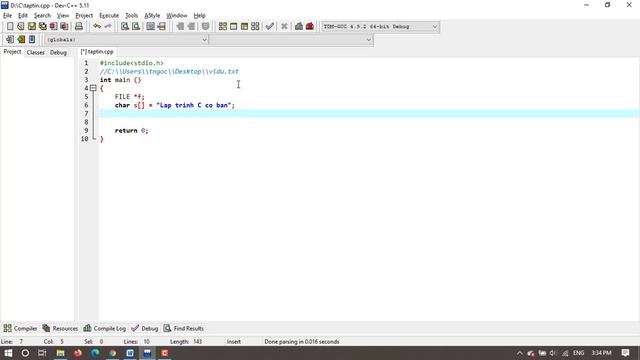Save the file with the Save icon
The image size is (640, 360).
32,27
